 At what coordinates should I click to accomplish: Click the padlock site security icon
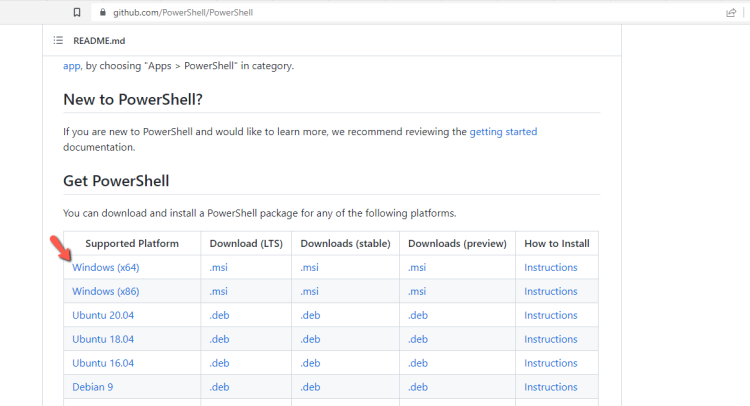tap(100, 12)
